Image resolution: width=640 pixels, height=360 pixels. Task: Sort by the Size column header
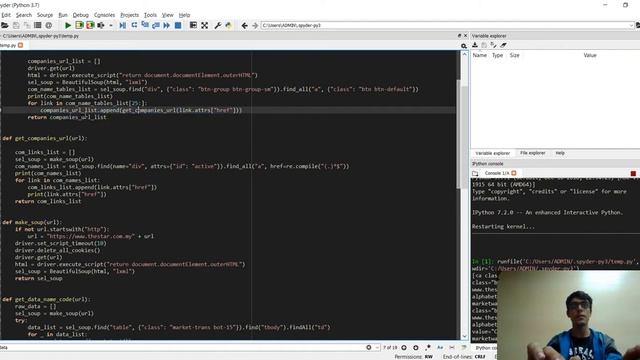pos(515,55)
